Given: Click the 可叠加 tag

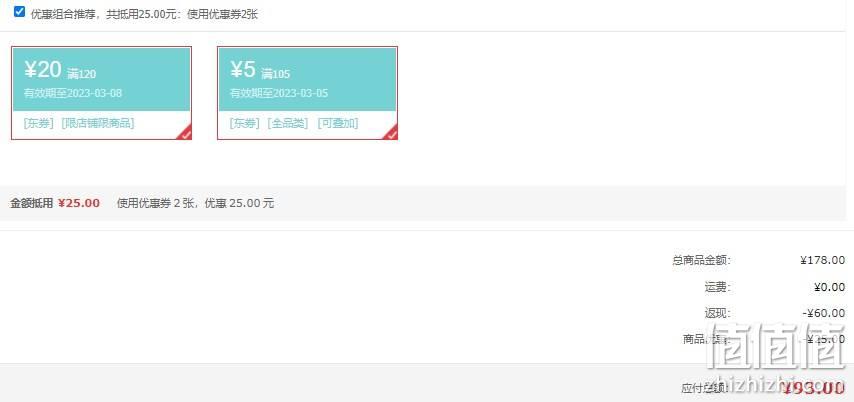Looking at the screenshot, I should (338, 124).
